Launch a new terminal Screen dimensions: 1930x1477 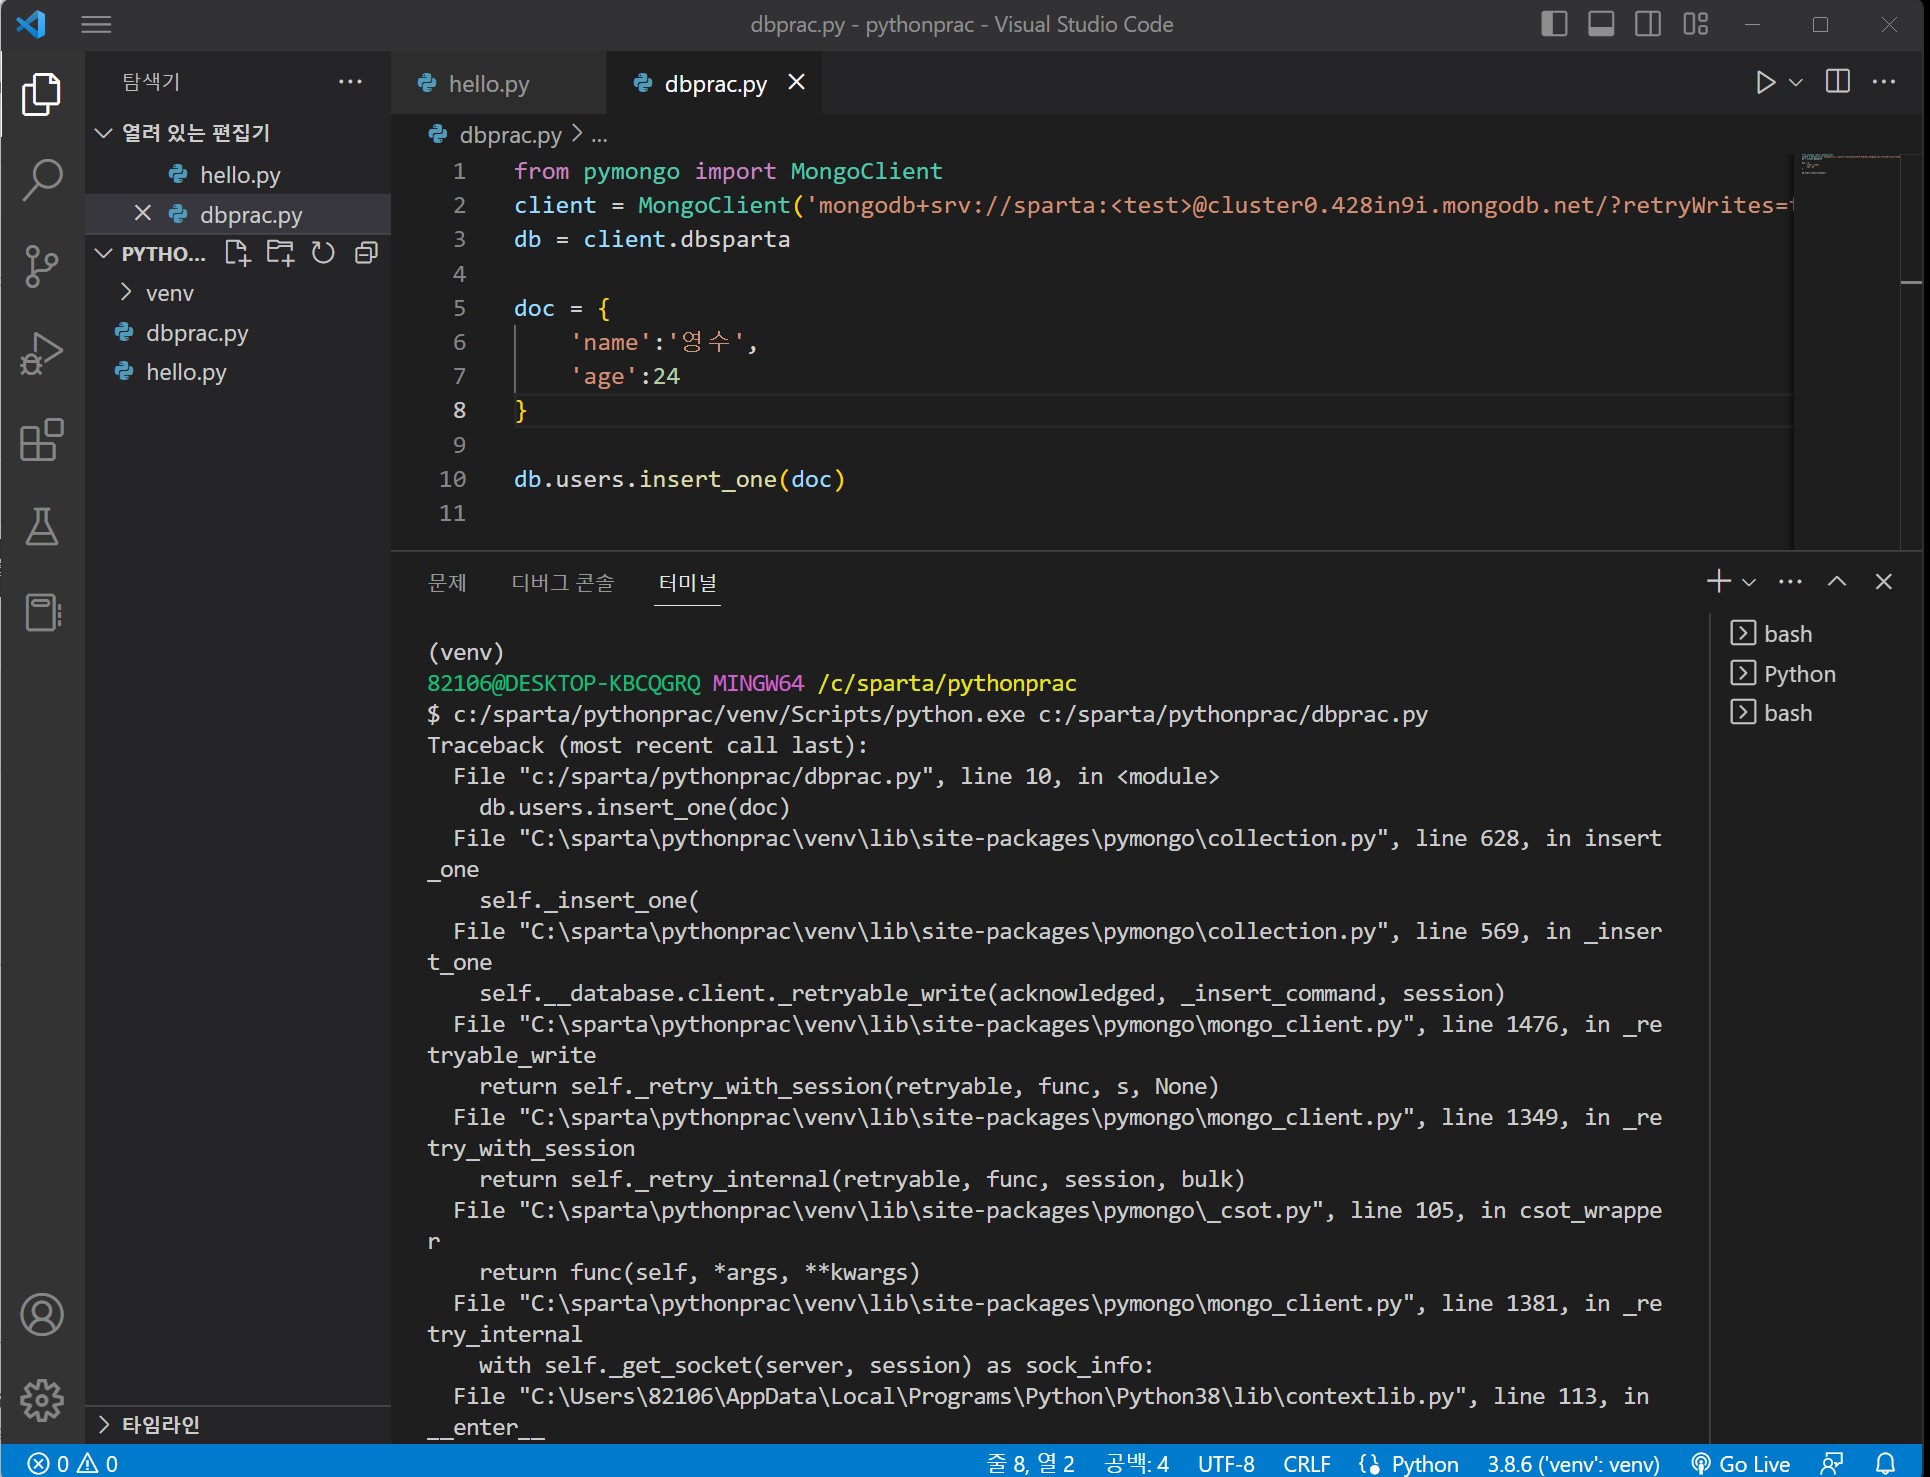pos(1719,581)
